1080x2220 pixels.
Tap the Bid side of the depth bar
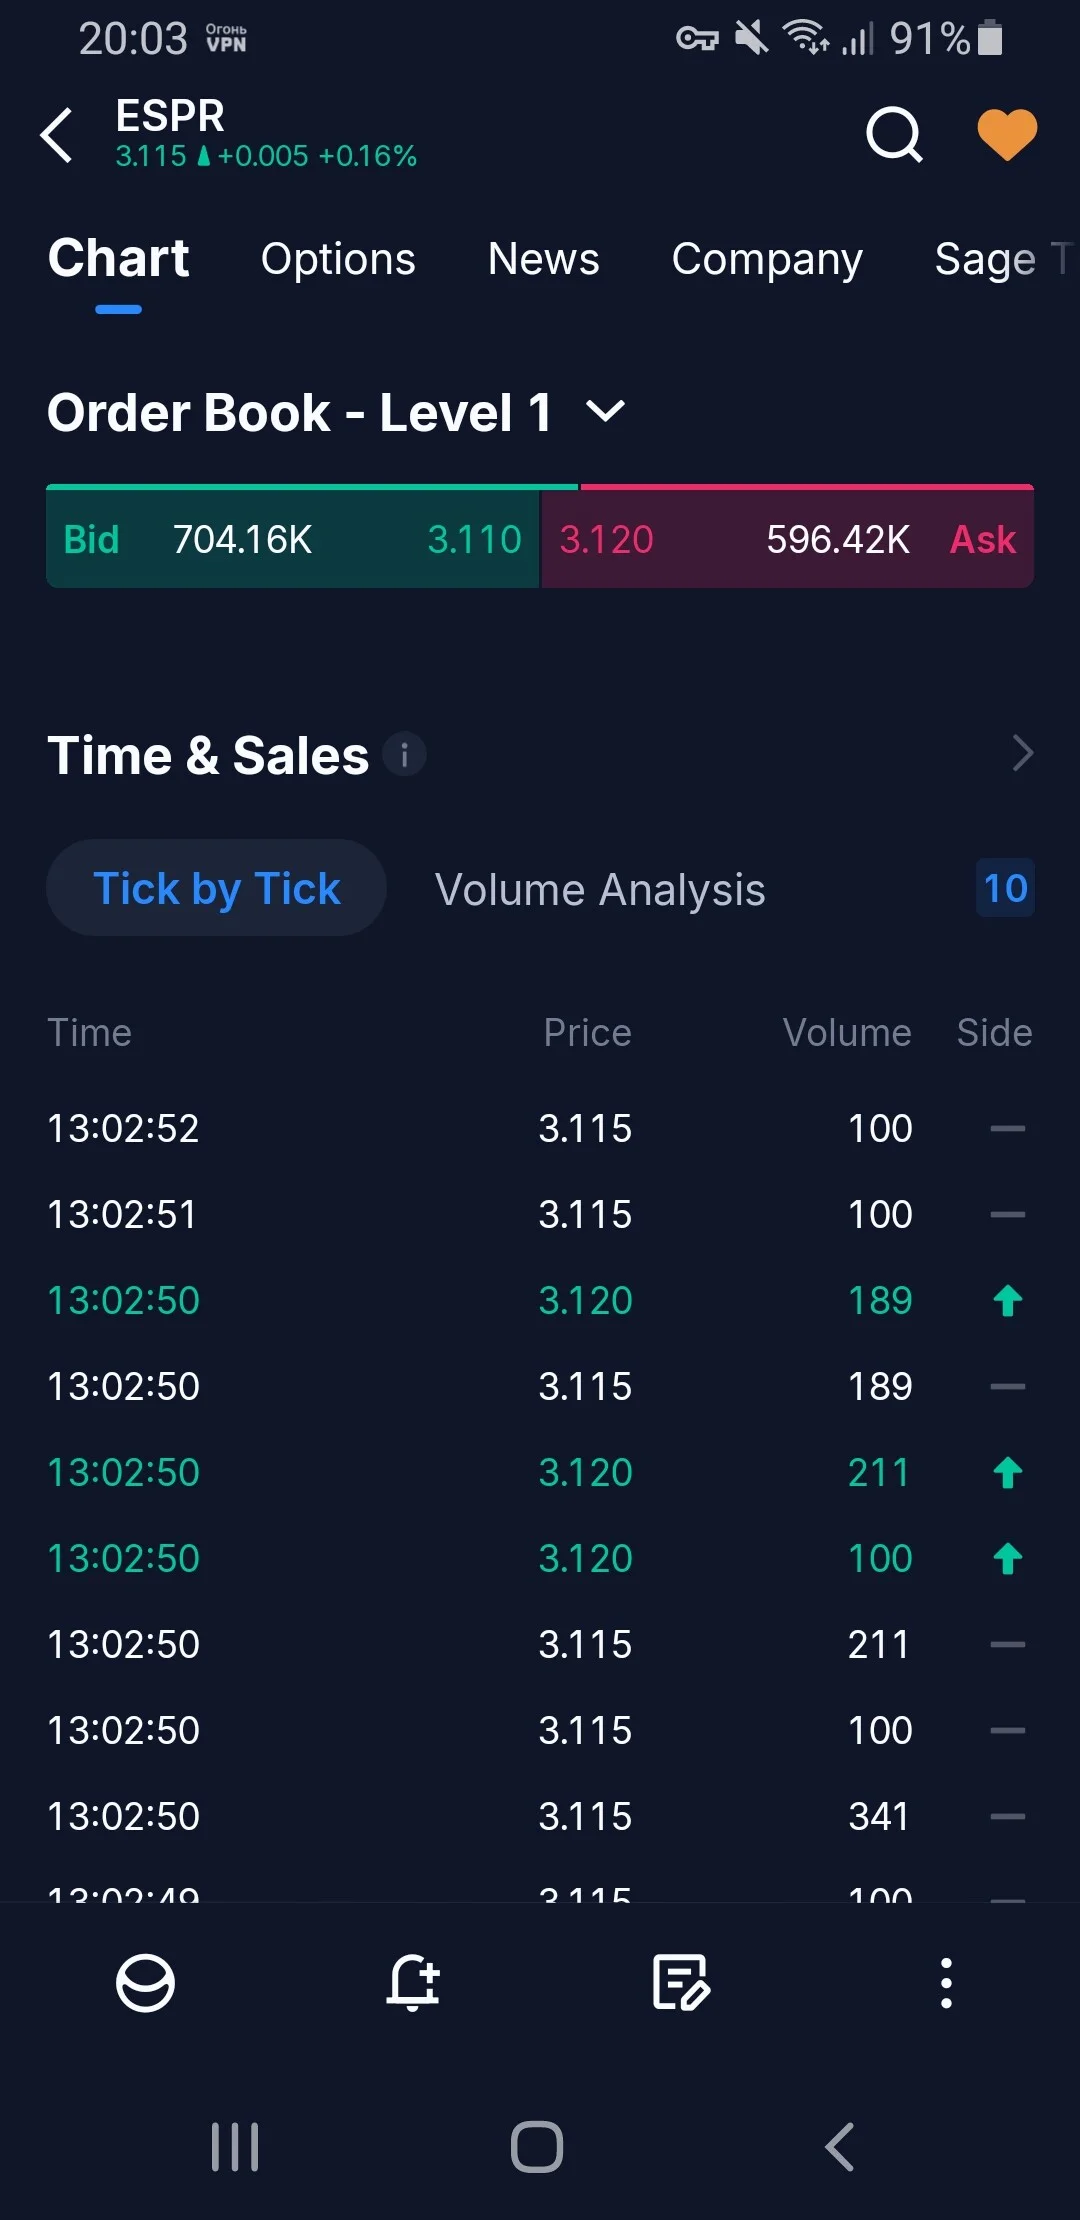coord(293,537)
